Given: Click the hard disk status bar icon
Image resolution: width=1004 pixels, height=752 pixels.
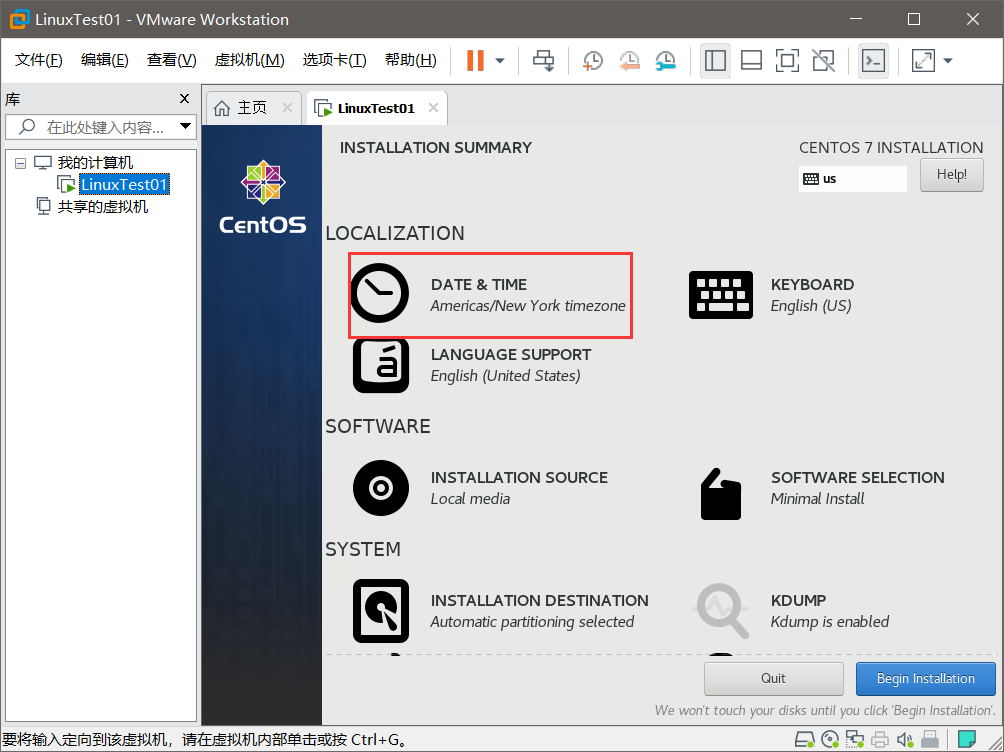Looking at the screenshot, I should click(805, 740).
